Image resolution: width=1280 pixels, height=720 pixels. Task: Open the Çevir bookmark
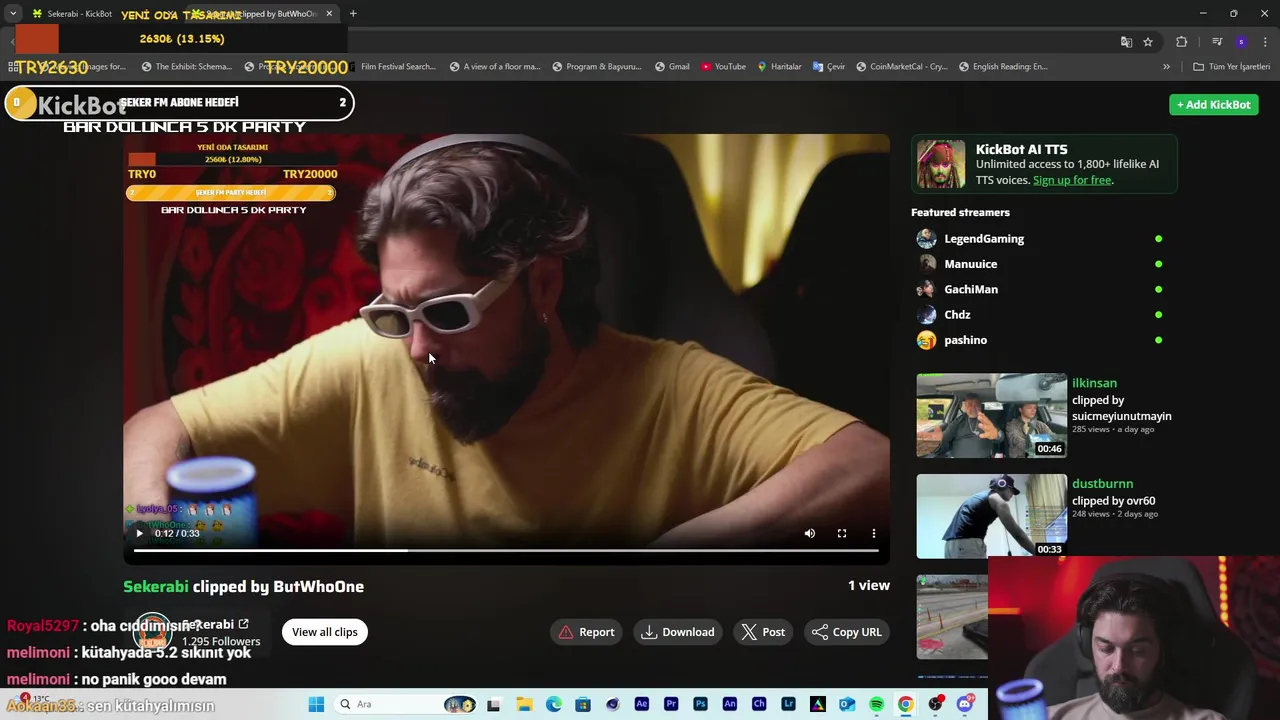[x=829, y=67]
